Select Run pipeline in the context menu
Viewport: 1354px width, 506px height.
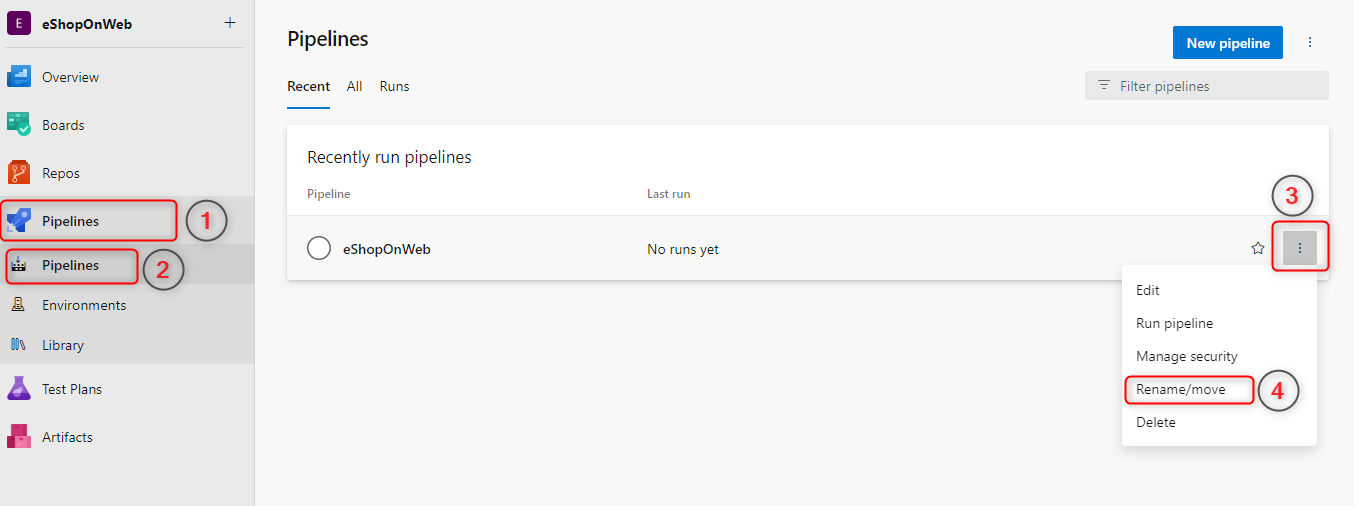(1174, 323)
